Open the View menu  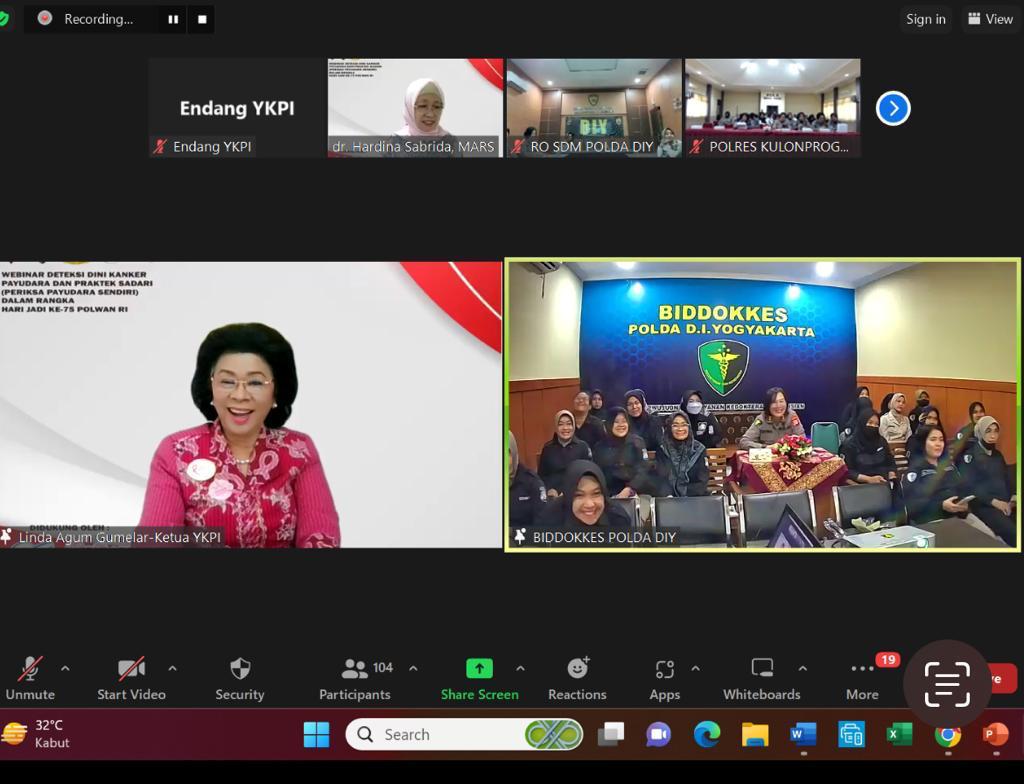989,19
